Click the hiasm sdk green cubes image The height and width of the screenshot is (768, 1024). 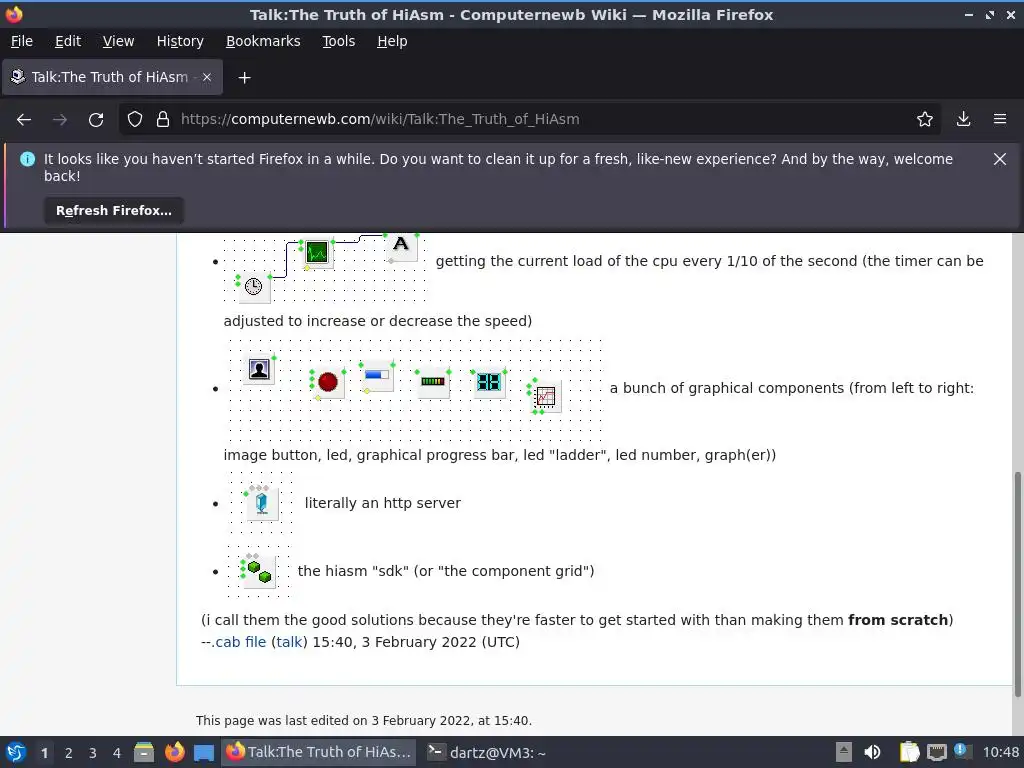point(259,571)
